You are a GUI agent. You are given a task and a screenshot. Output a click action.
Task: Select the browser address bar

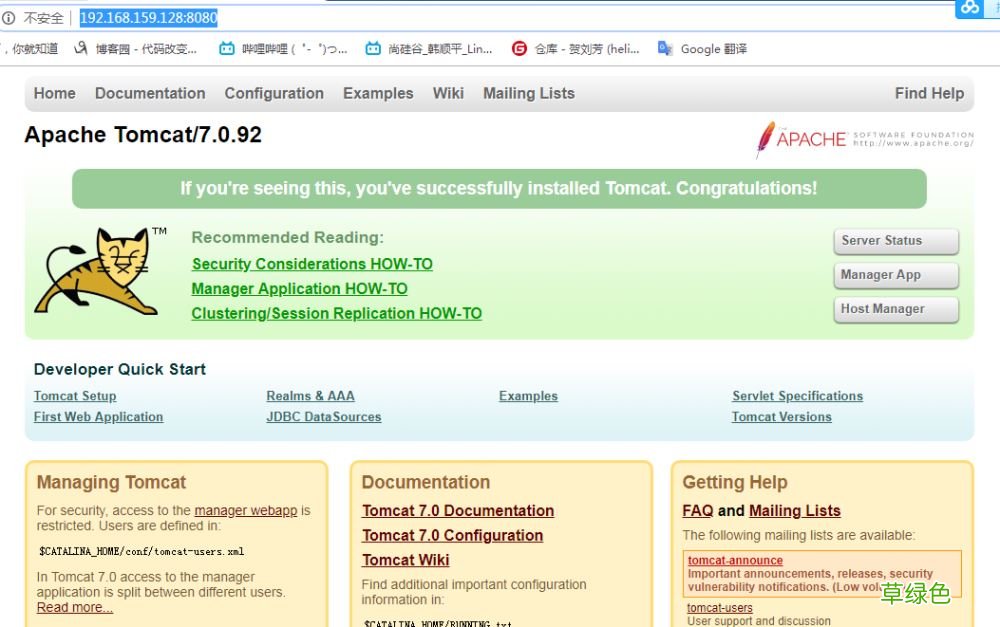(x=149, y=17)
